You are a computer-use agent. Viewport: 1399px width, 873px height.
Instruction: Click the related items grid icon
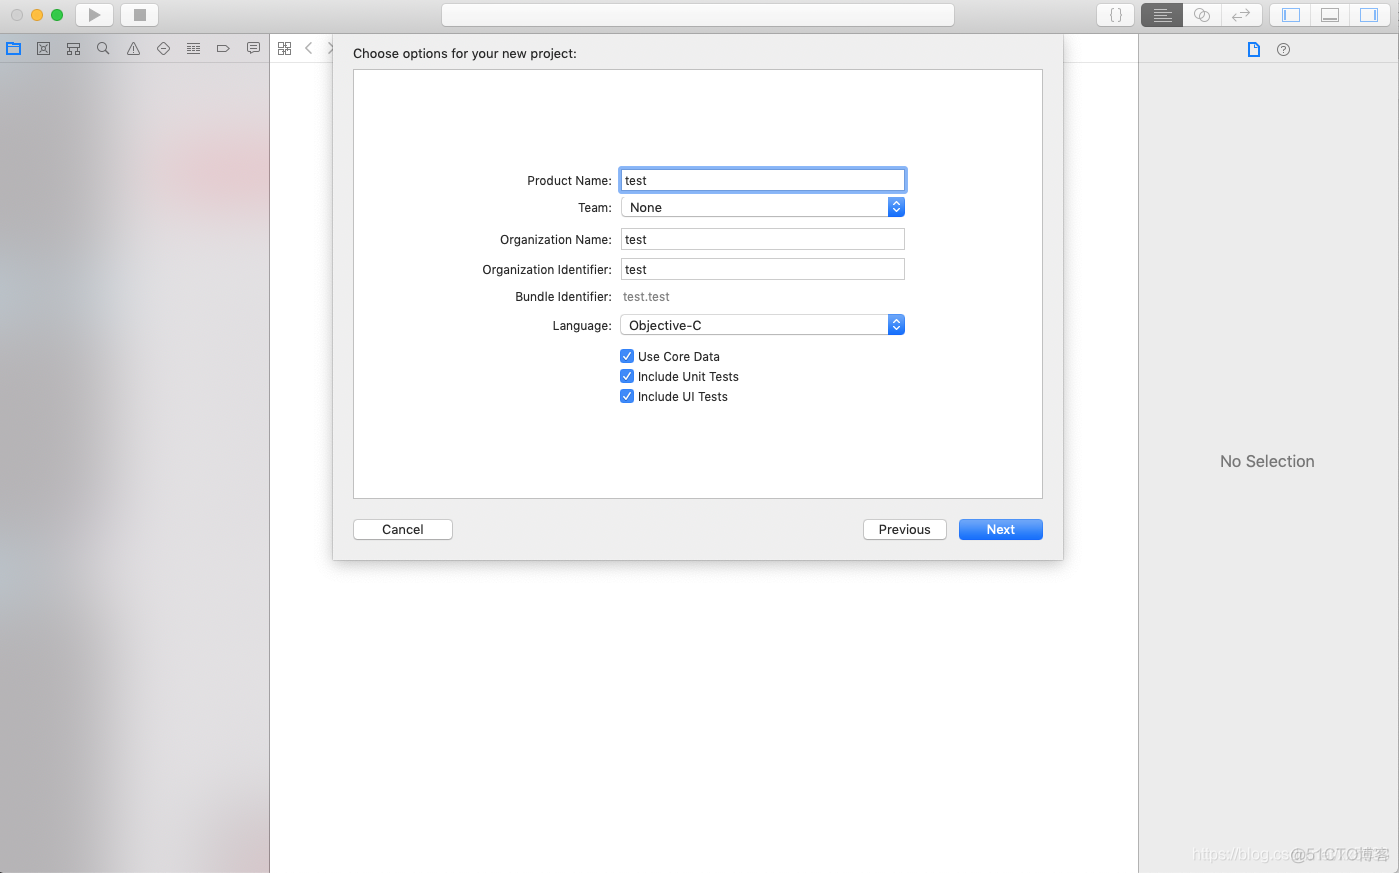tap(285, 48)
